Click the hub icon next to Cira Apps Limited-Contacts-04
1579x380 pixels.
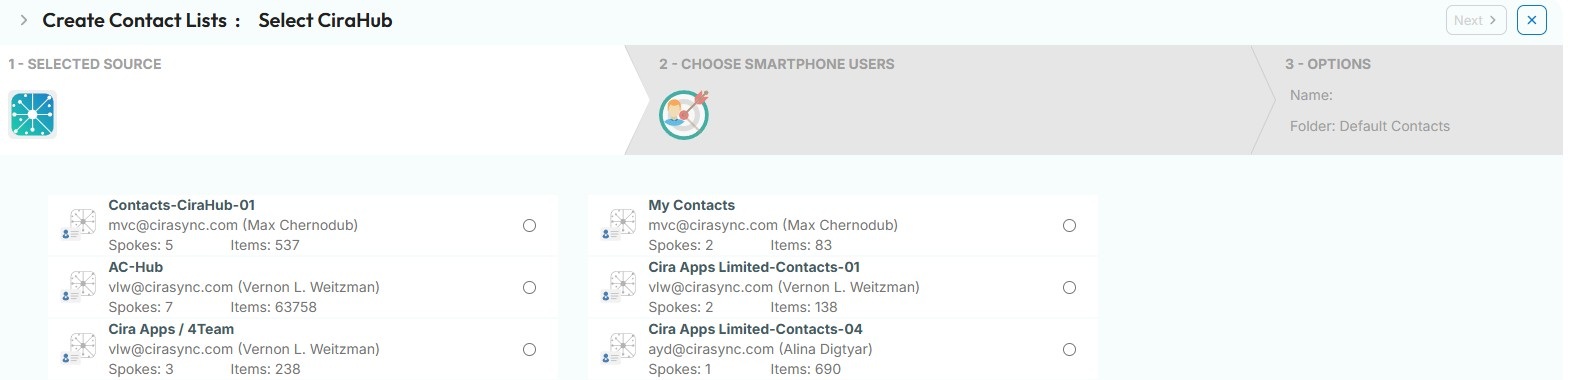pyautogui.click(x=619, y=348)
